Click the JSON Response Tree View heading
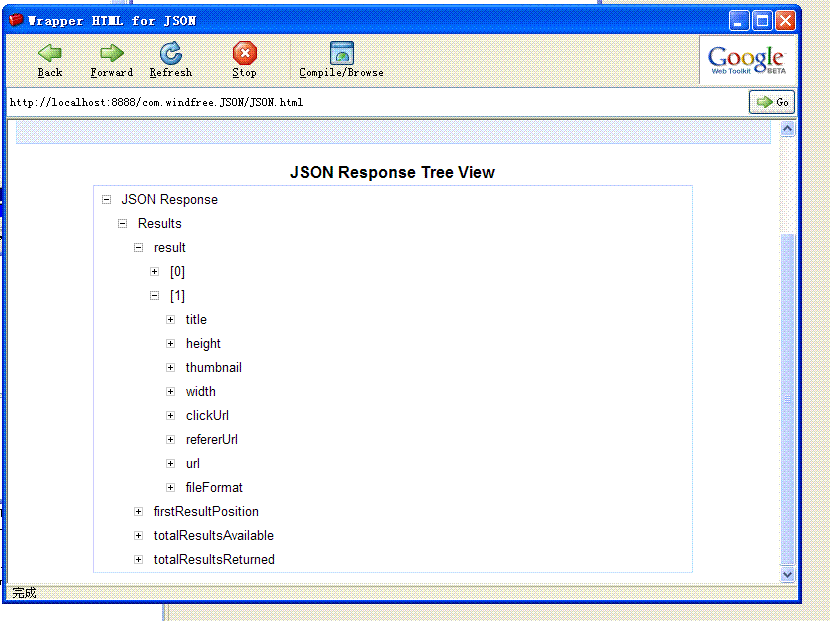This screenshot has height=621, width=830. [x=392, y=173]
